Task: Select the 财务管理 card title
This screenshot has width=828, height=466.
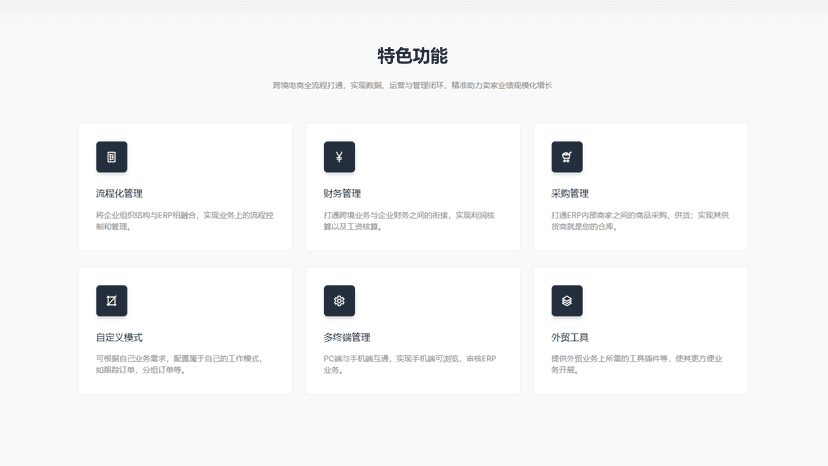Action: 342,193
